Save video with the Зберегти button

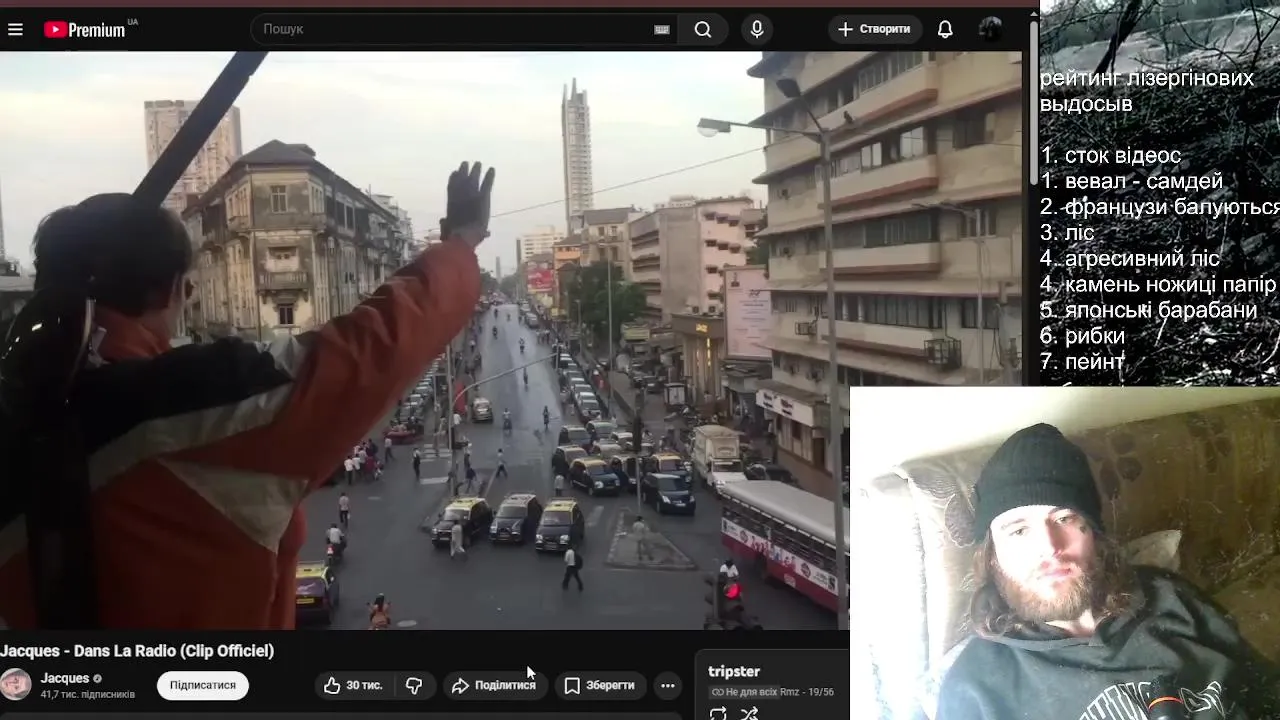click(599, 685)
